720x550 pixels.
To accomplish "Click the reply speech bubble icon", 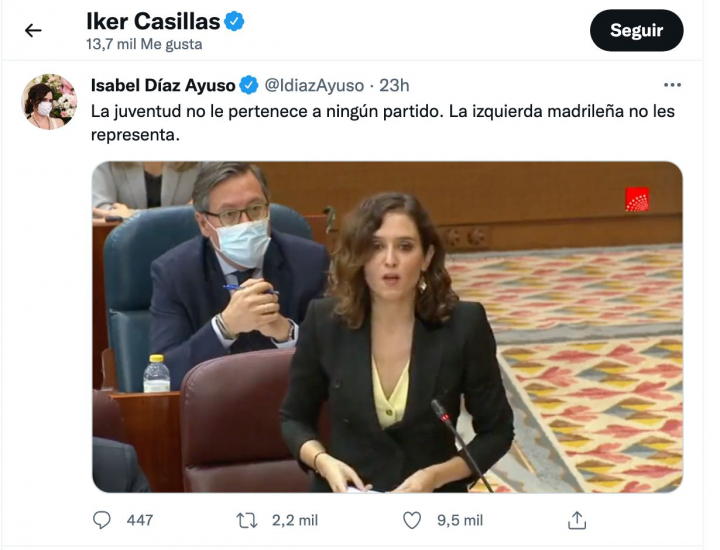I will click(x=101, y=520).
